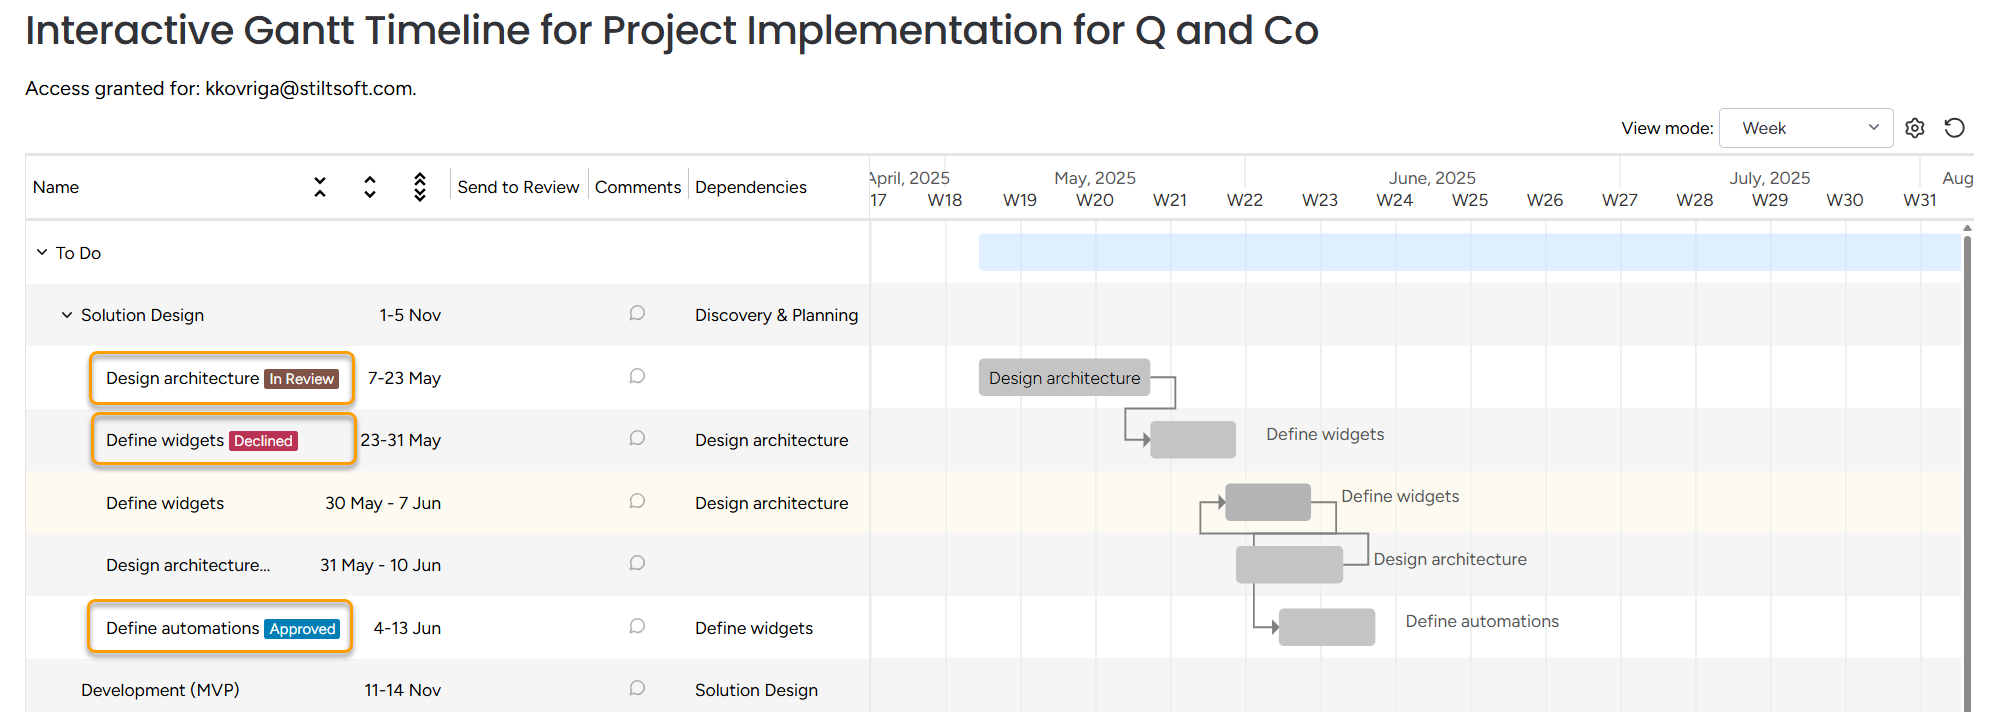Click the Dependencies column header
The width and height of the screenshot is (1989, 712).
[750, 187]
